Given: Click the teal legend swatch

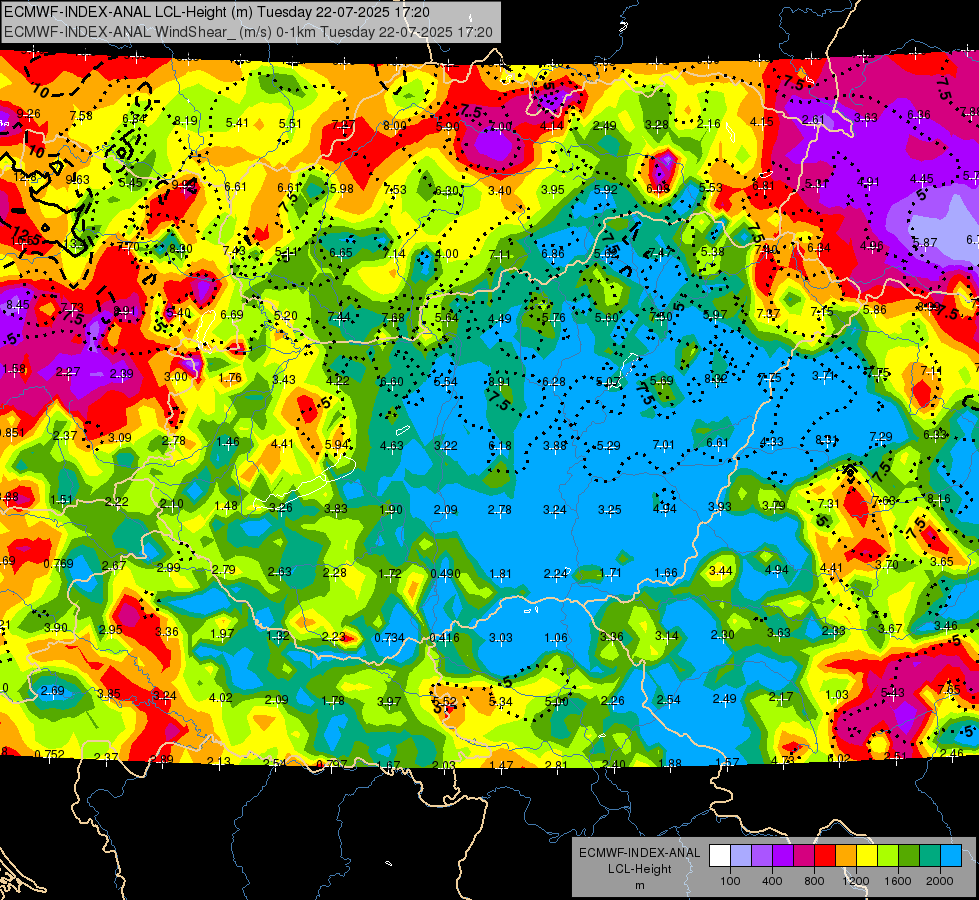Looking at the screenshot, I should click(x=930, y=856).
